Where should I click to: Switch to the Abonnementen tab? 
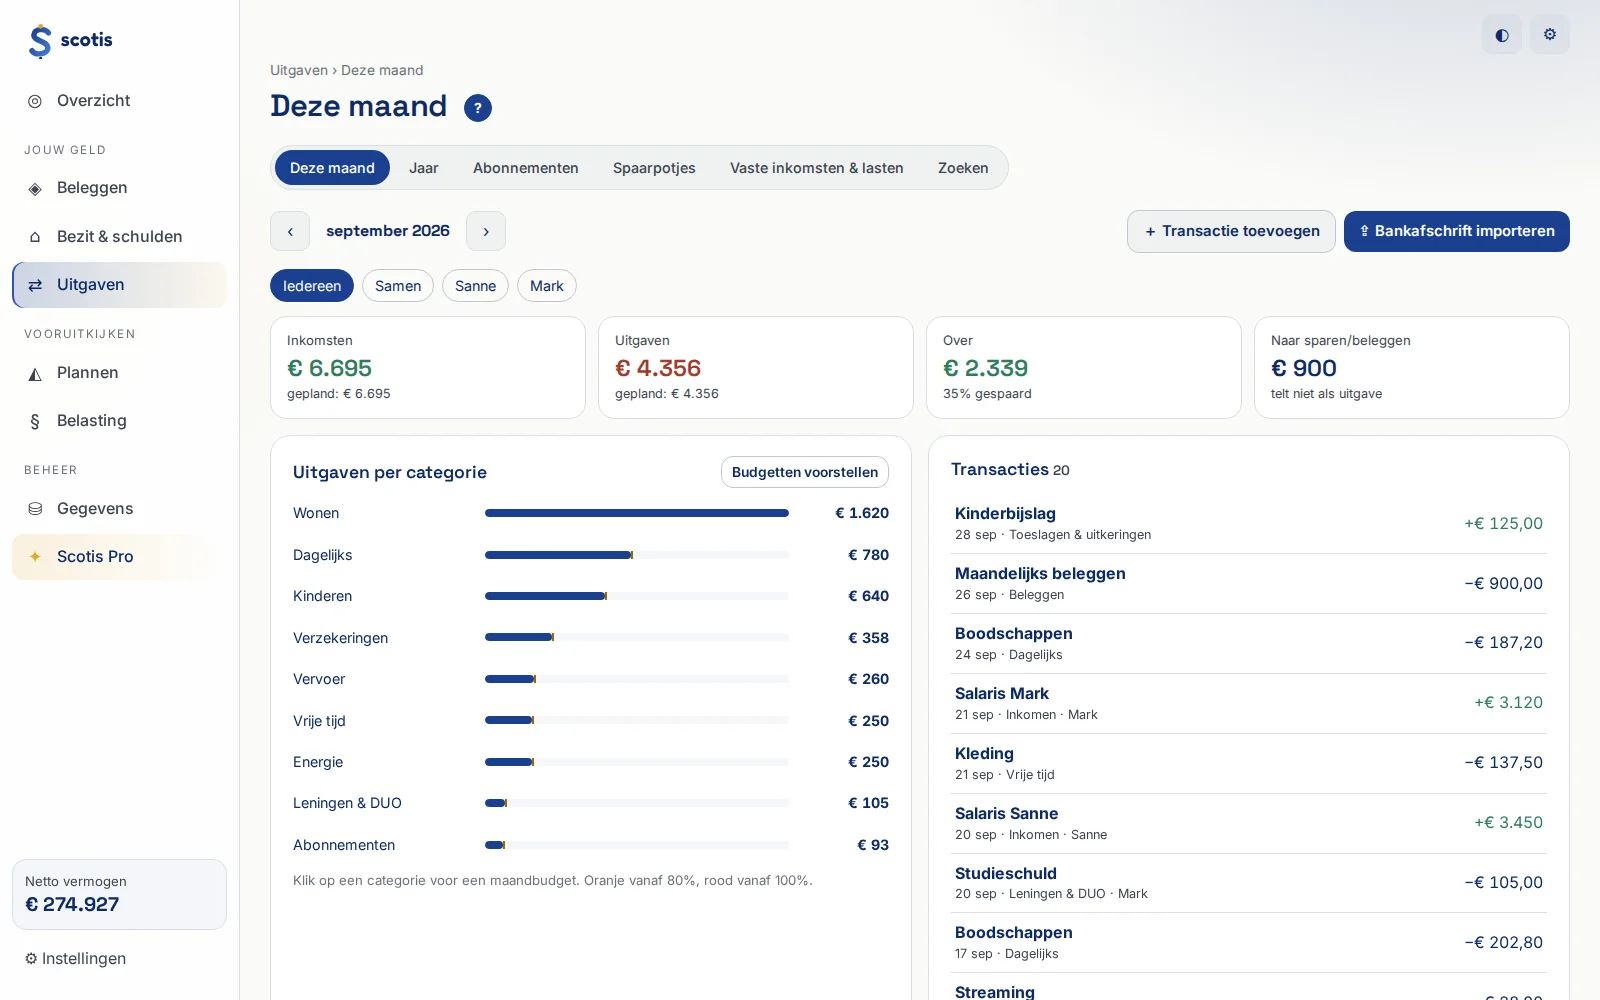click(x=526, y=168)
